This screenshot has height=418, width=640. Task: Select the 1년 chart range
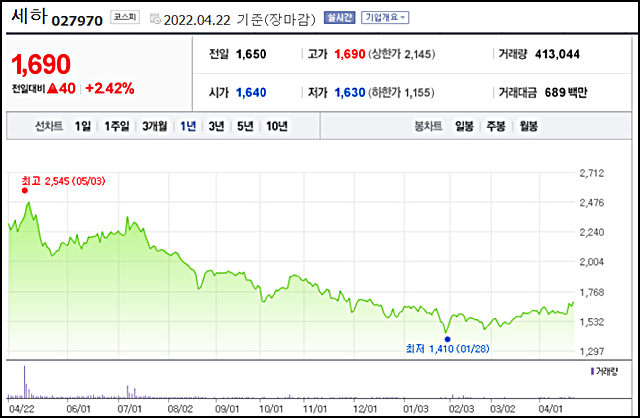coord(188,126)
